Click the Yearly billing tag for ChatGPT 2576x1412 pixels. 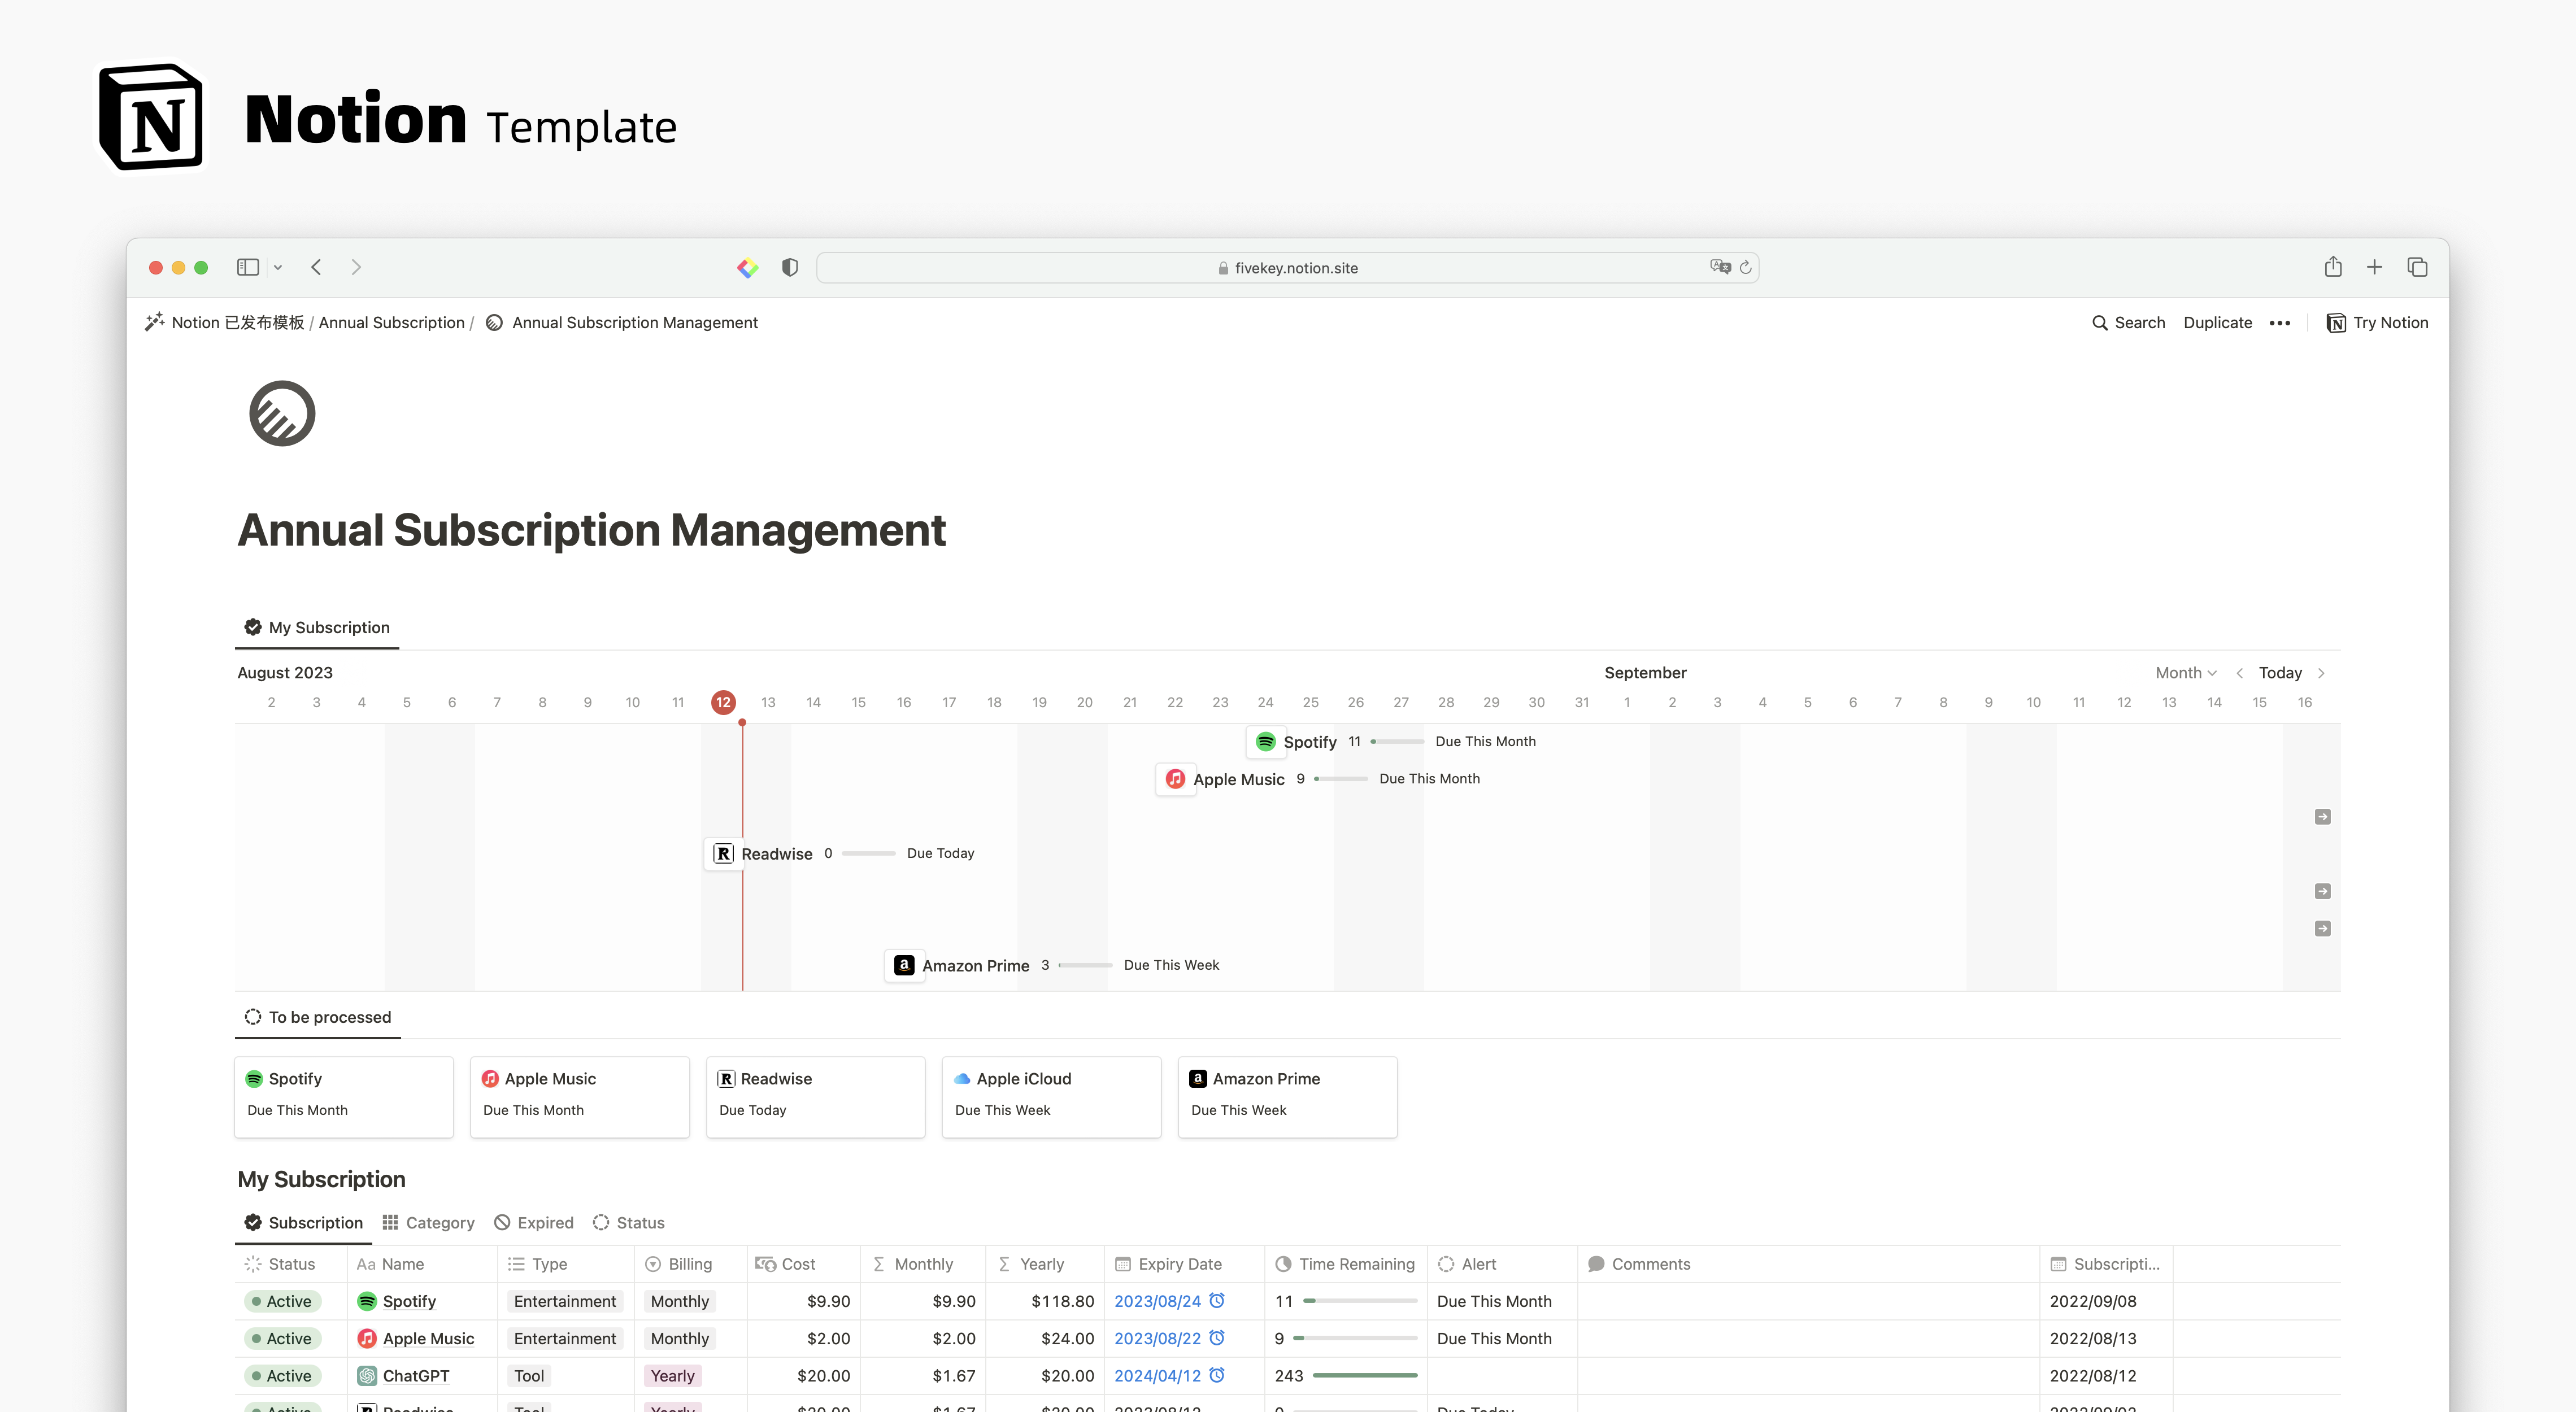673,1376
